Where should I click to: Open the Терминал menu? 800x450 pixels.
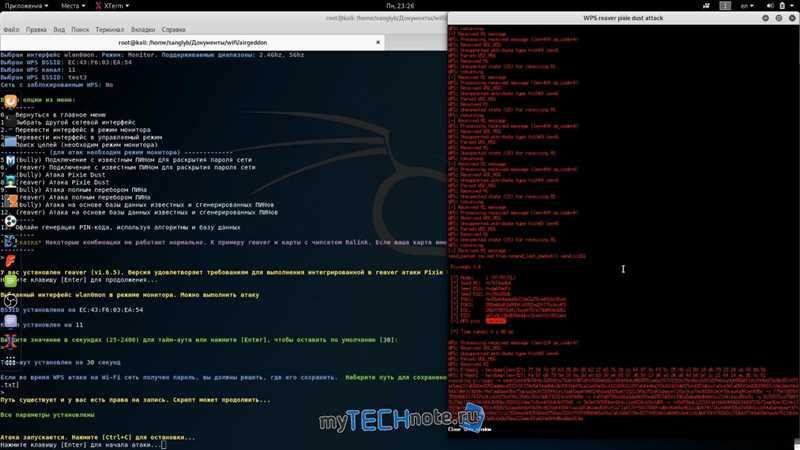(110, 30)
